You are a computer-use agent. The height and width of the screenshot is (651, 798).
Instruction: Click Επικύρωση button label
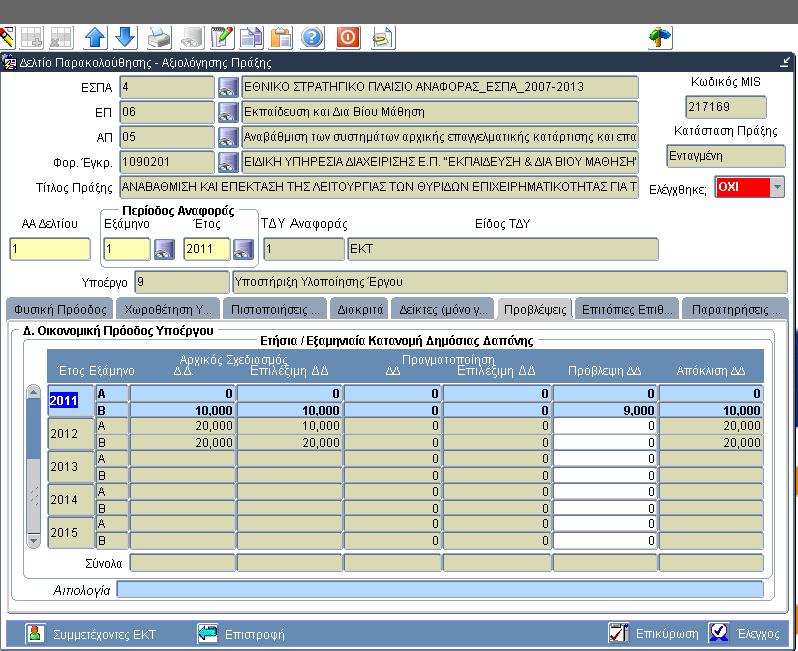tap(667, 634)
